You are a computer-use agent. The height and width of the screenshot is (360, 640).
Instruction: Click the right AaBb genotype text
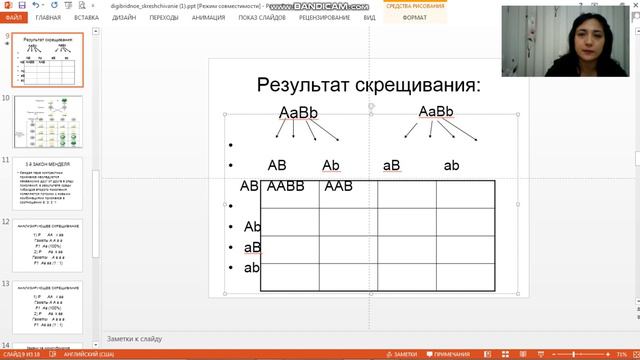pos(436,111)
